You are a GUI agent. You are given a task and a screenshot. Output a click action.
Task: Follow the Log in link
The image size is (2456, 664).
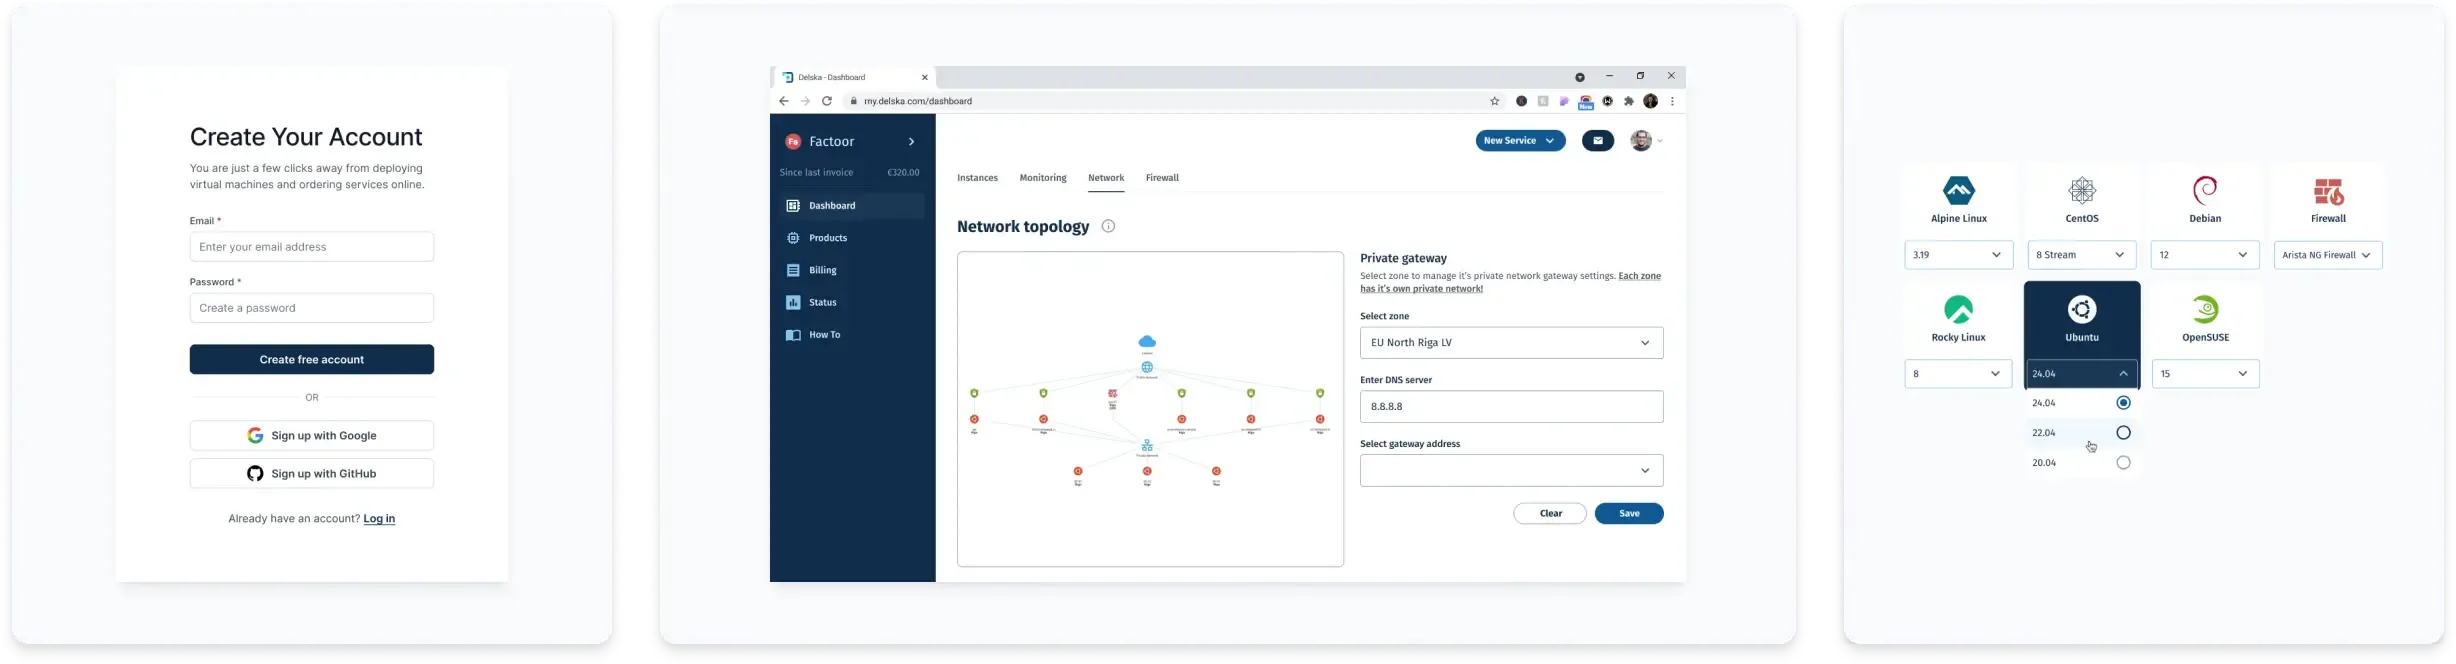click(379, 519)
